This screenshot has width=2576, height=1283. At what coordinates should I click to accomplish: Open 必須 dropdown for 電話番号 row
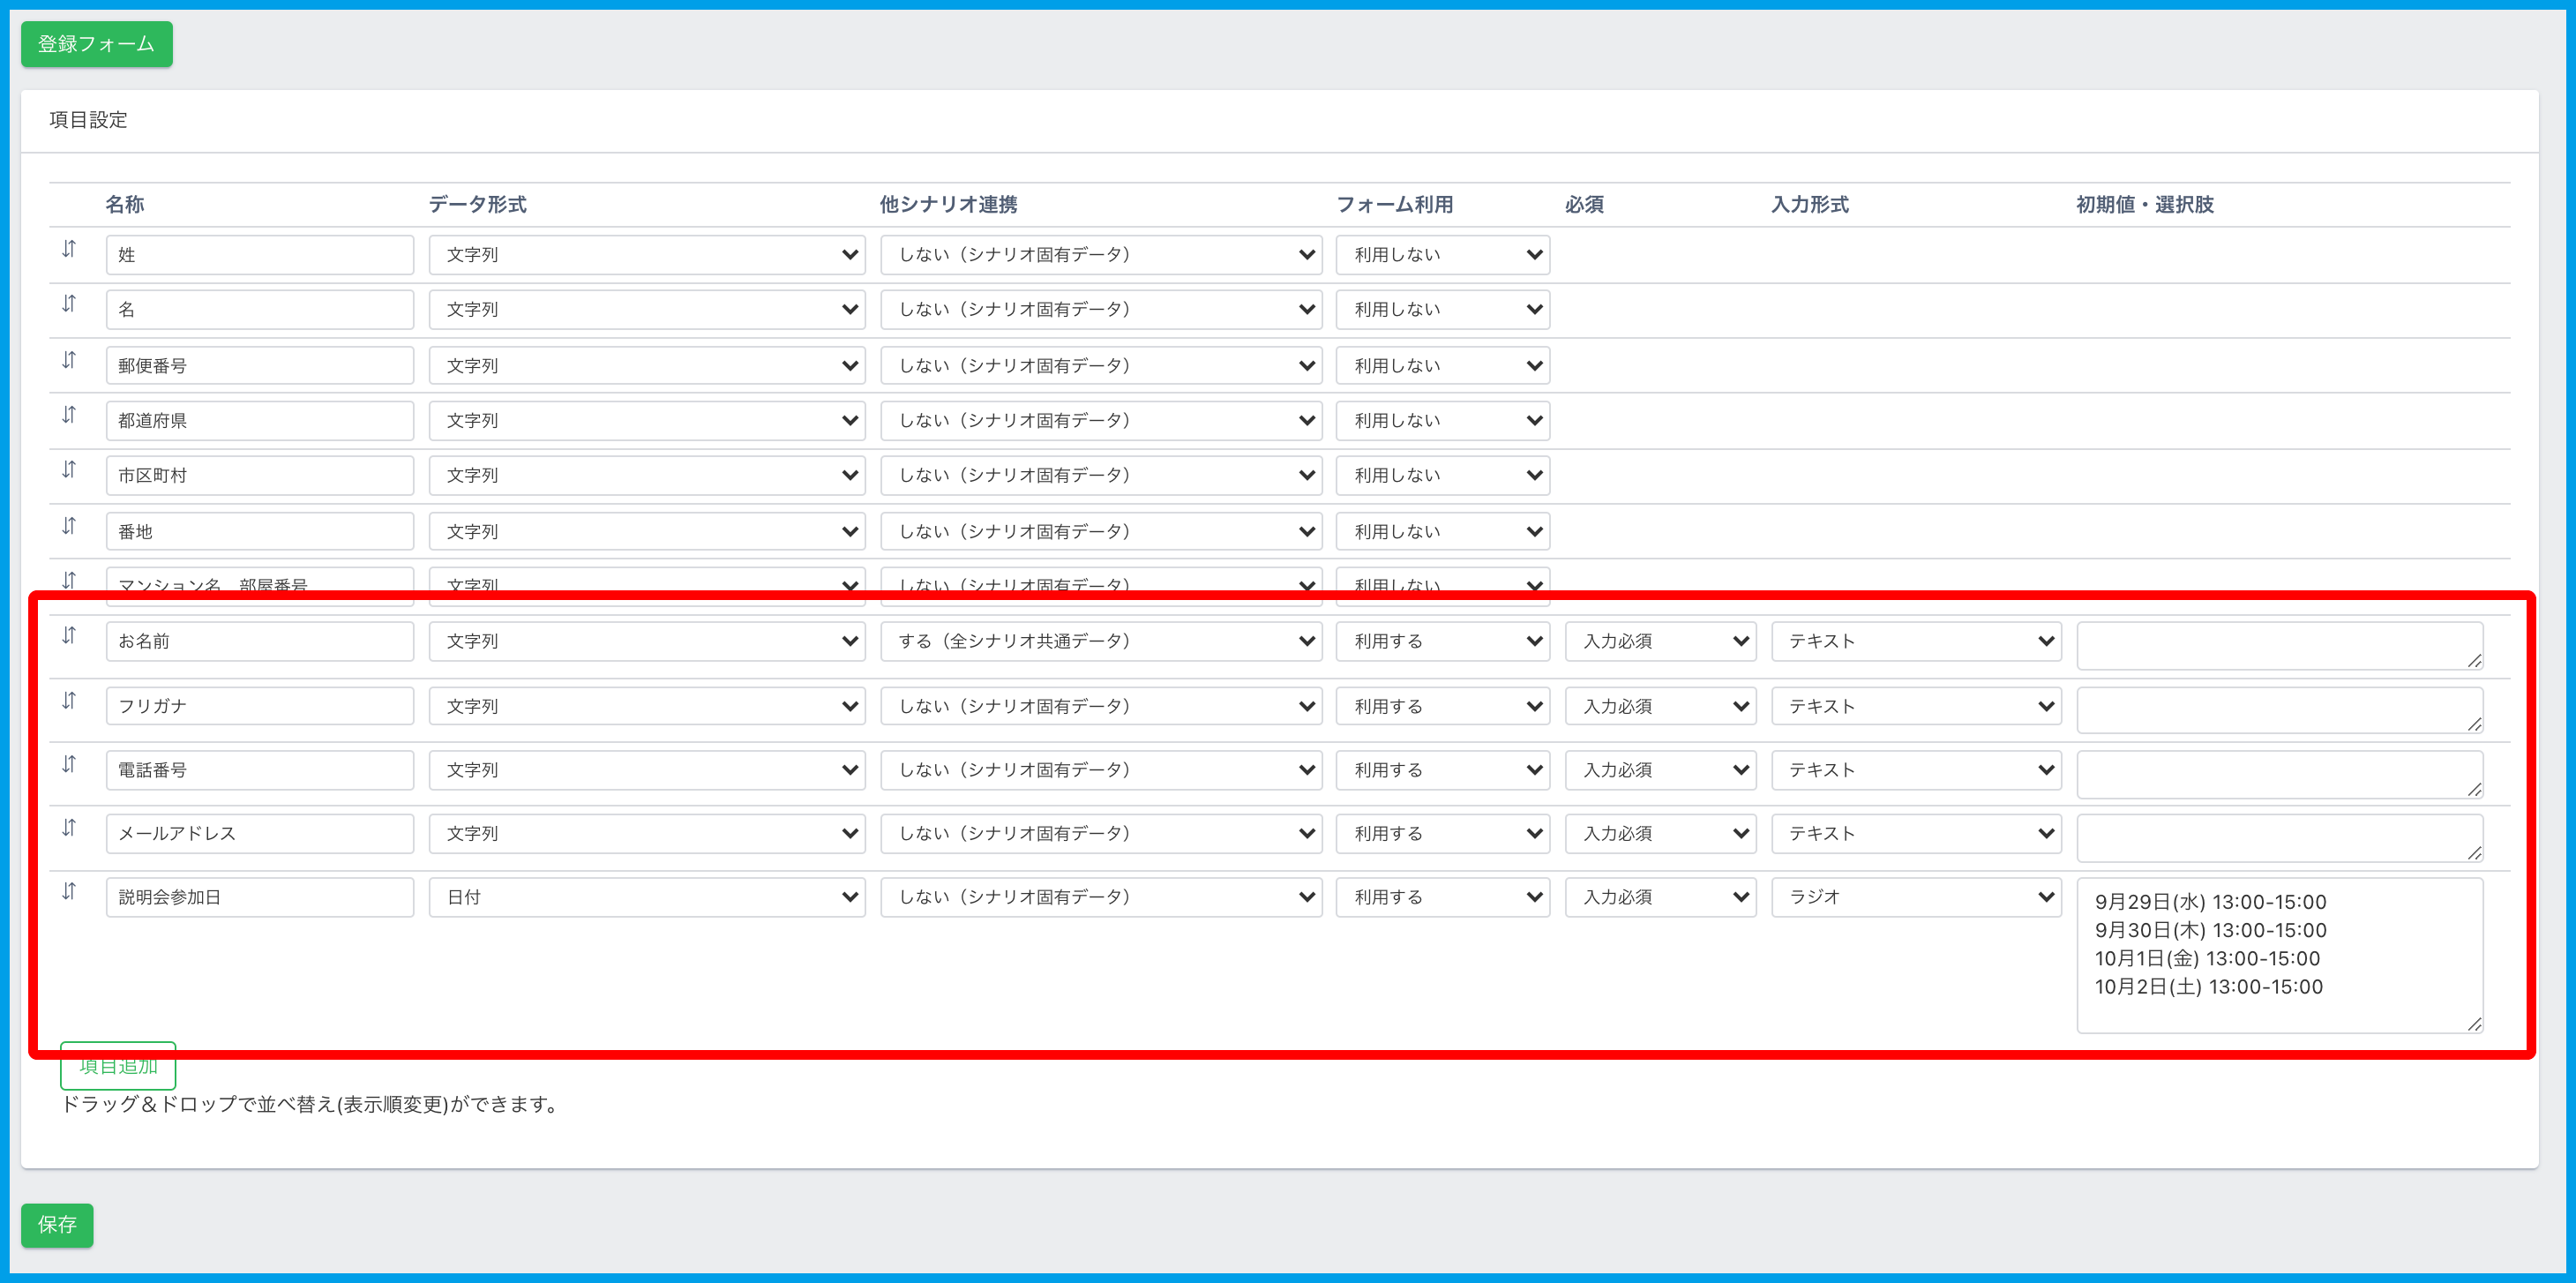[x=1660, y=770]
